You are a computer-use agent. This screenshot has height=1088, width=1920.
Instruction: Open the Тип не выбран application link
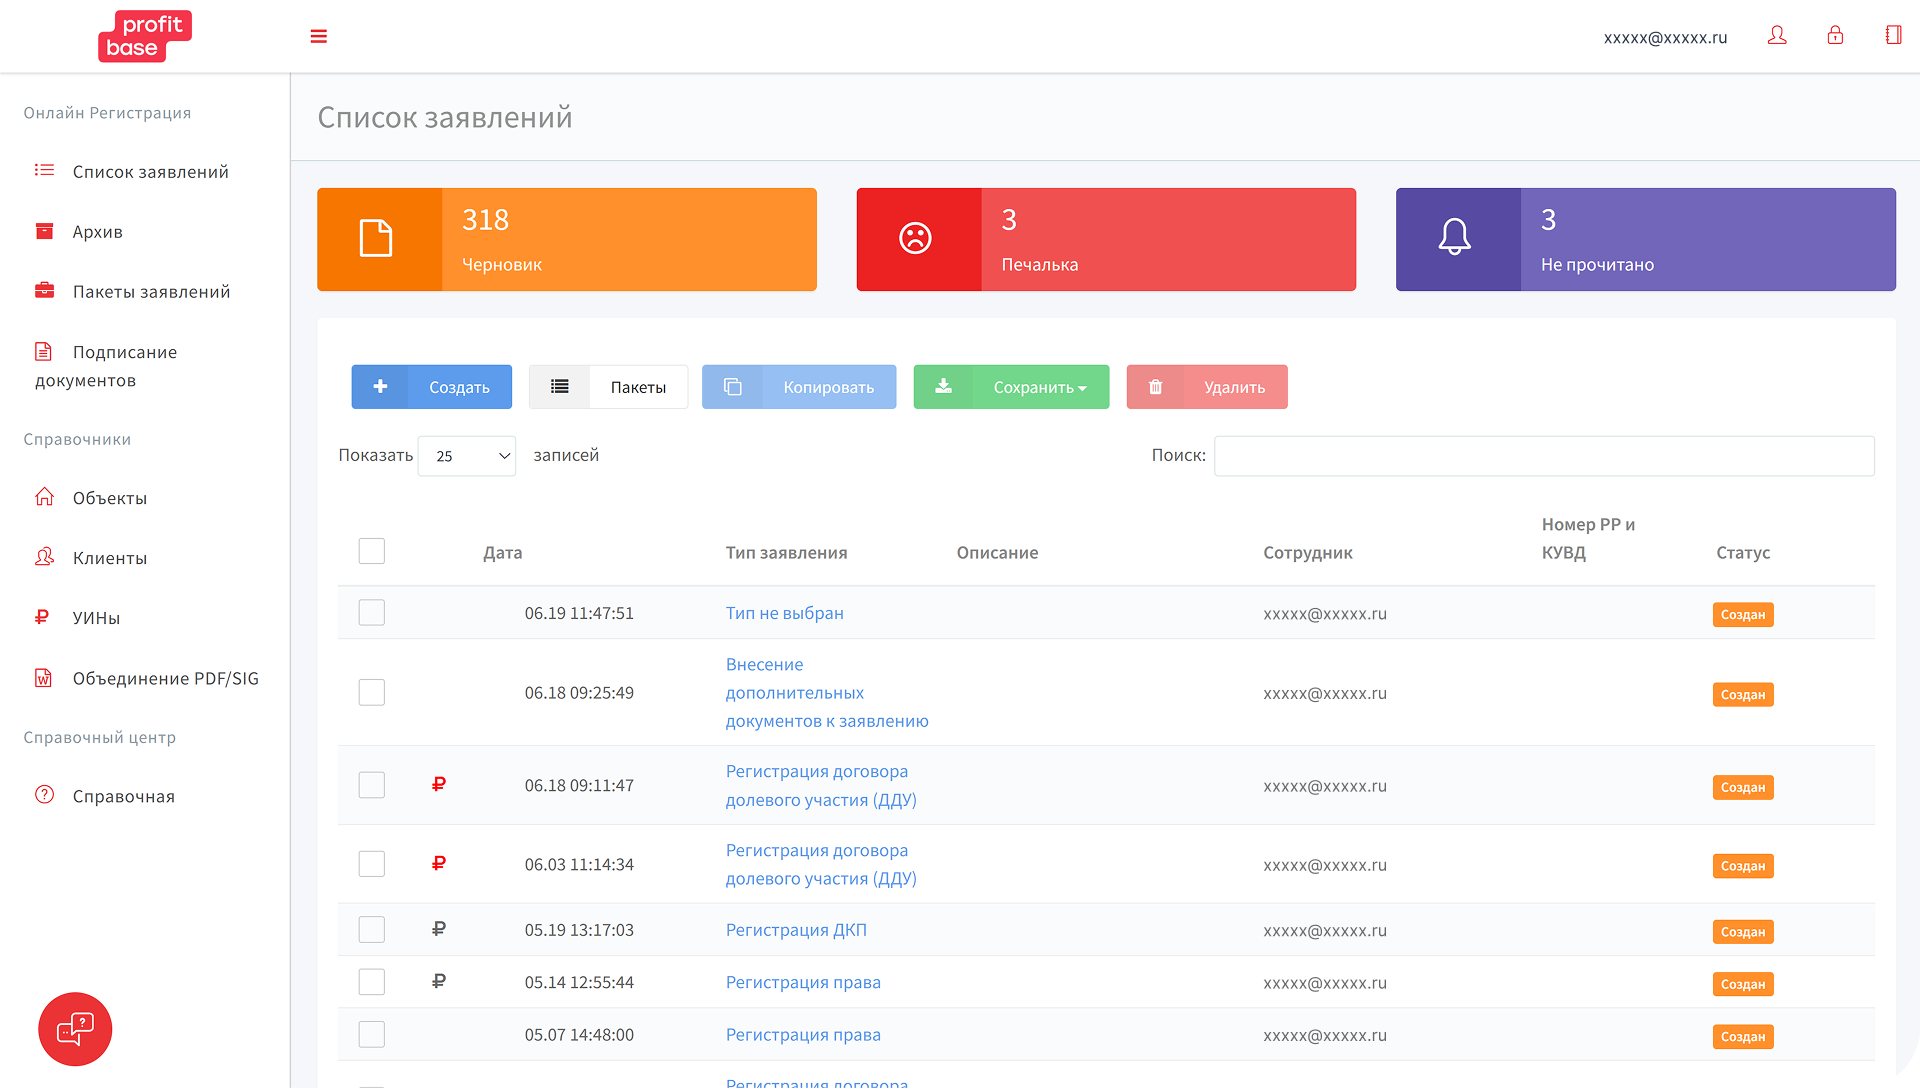coord(785,613)
